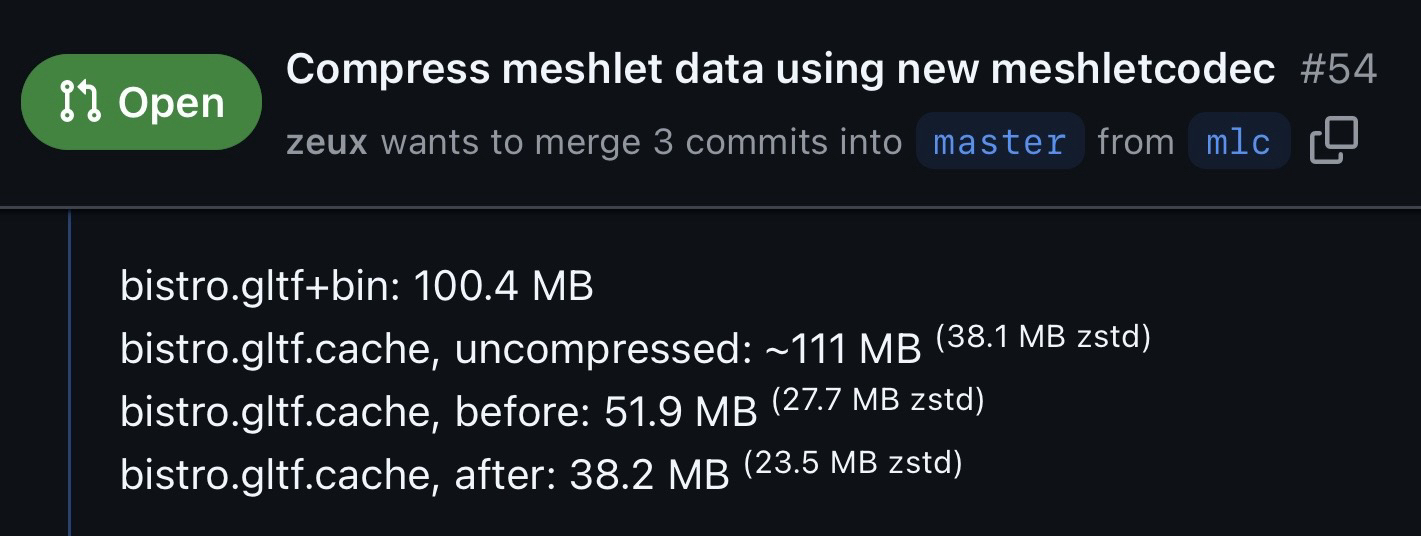Open the master base branch link
Viewport: 1421px width, 536px height.
(999, 142)
